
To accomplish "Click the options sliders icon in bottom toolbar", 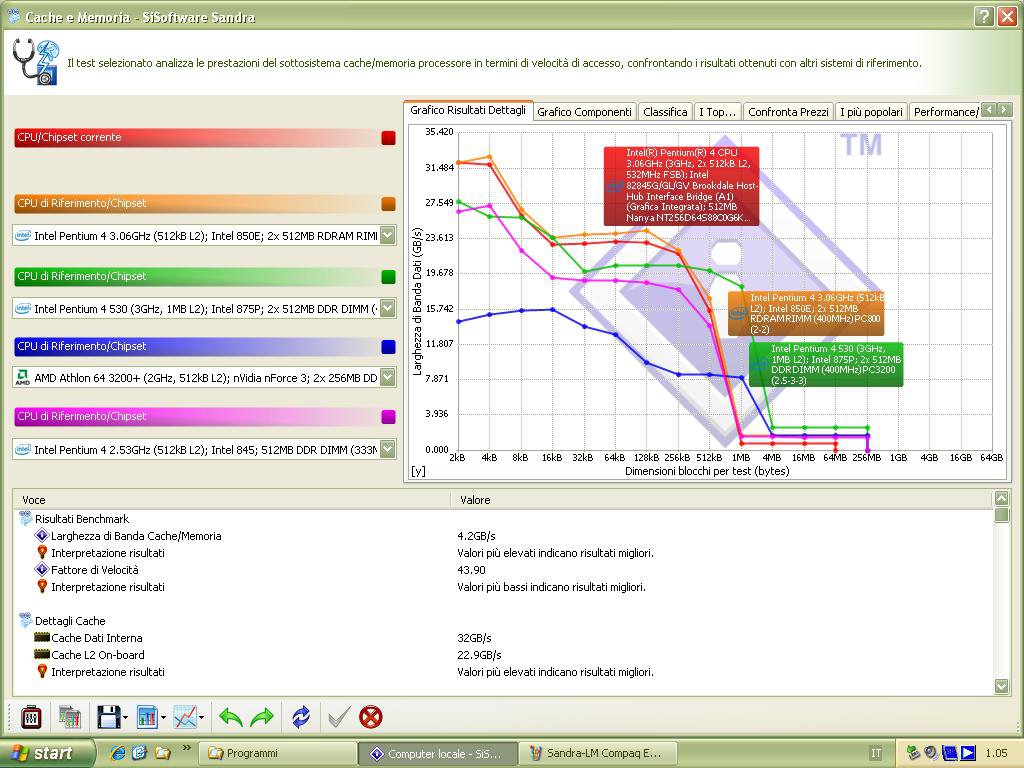I will click(x=31, y=717).
